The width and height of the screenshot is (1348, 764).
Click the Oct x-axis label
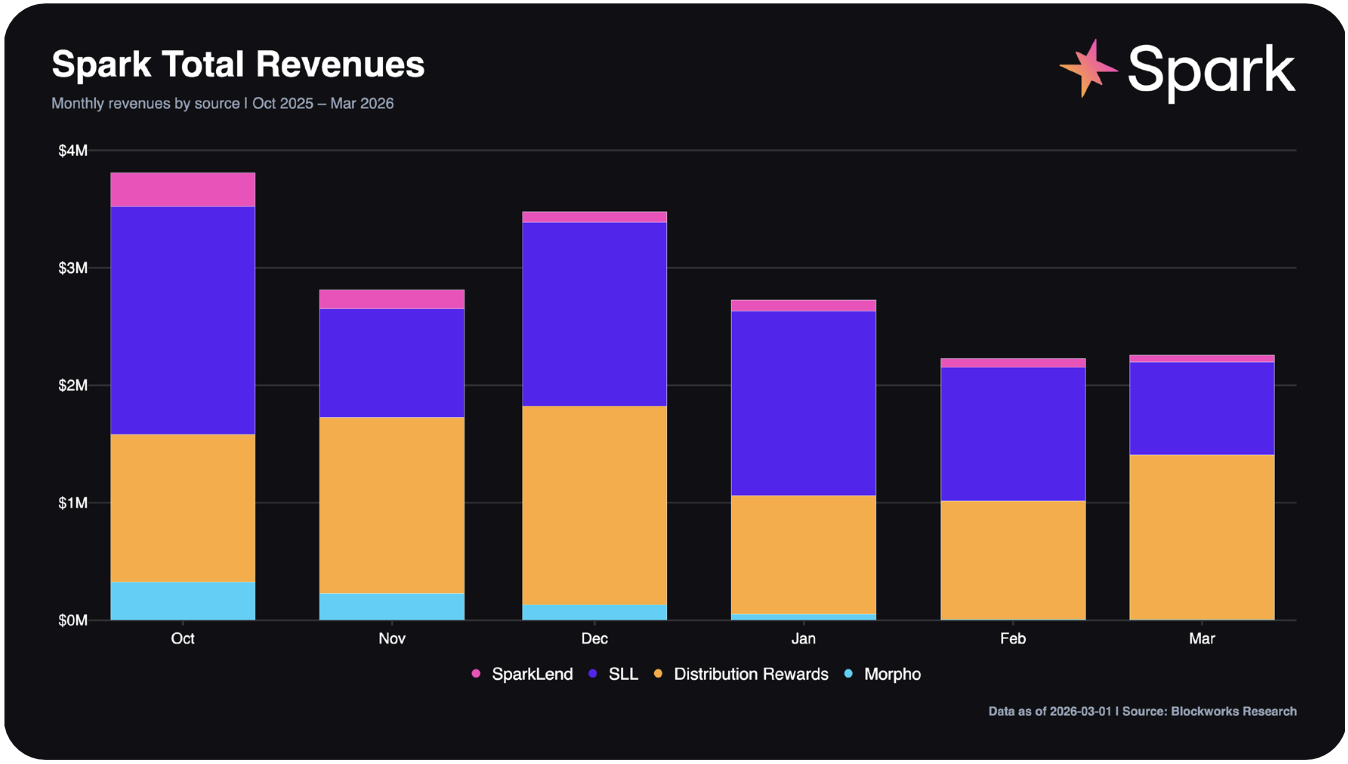[183, 639]
